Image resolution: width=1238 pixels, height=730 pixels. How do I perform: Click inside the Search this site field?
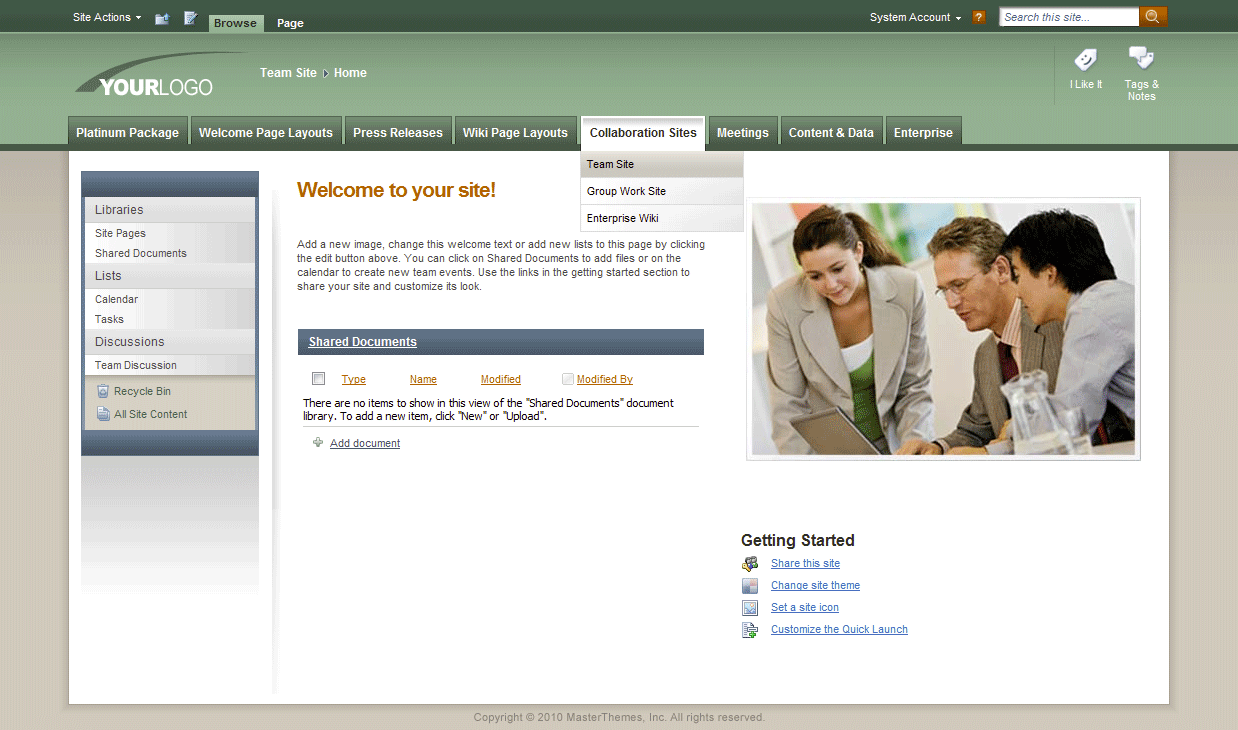coord(1065,16)
